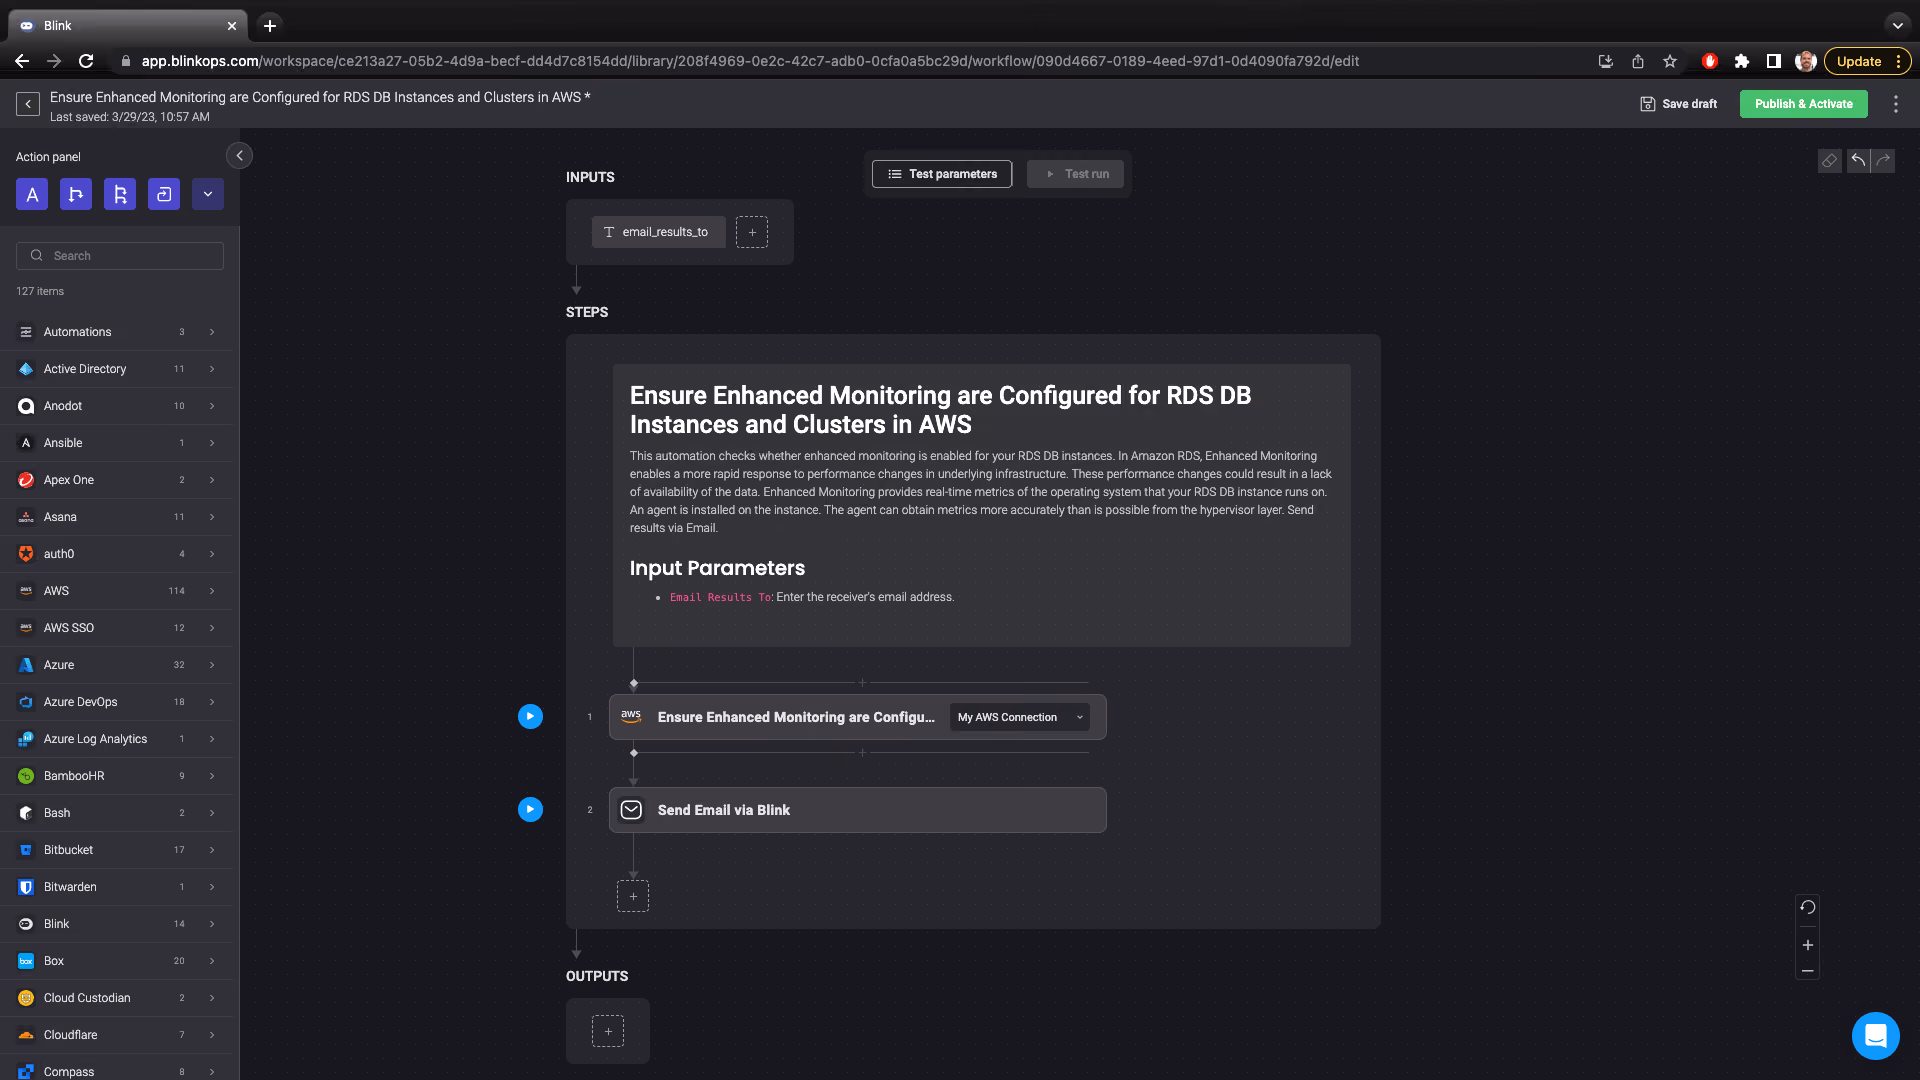Click the BambooHR icon
Viewport: 1920px width, 1080px height.
pos(26,776)
